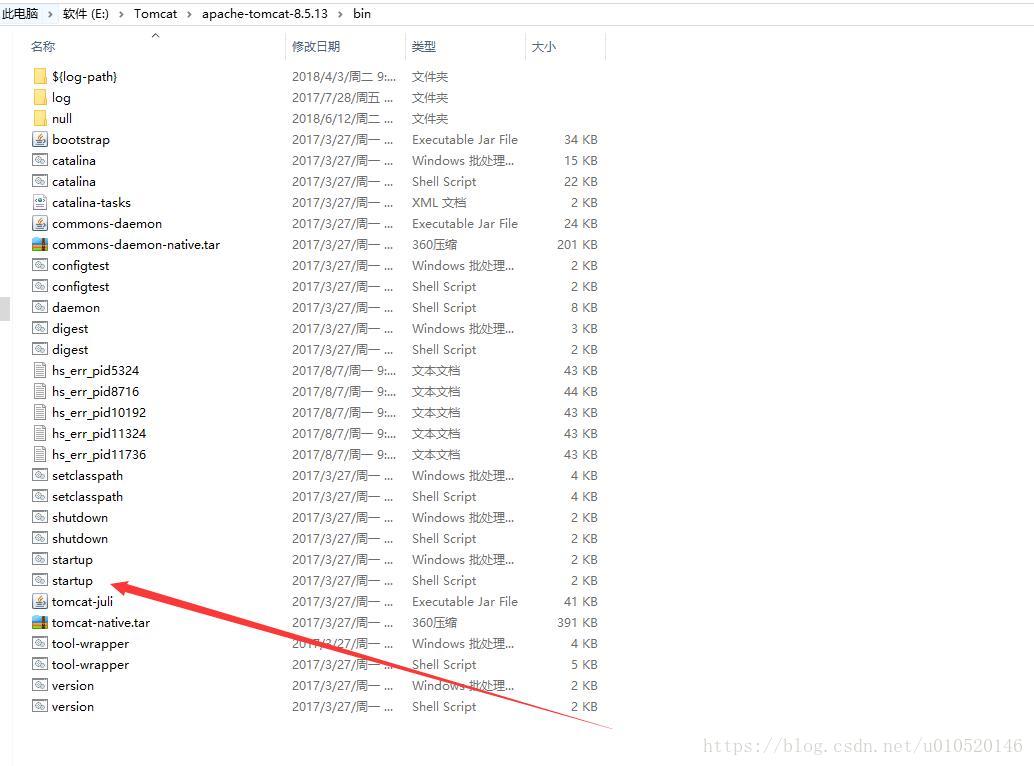Click the 41 KB size of tomcat-juli
The image size is (1034, 766).
point(580,601)
